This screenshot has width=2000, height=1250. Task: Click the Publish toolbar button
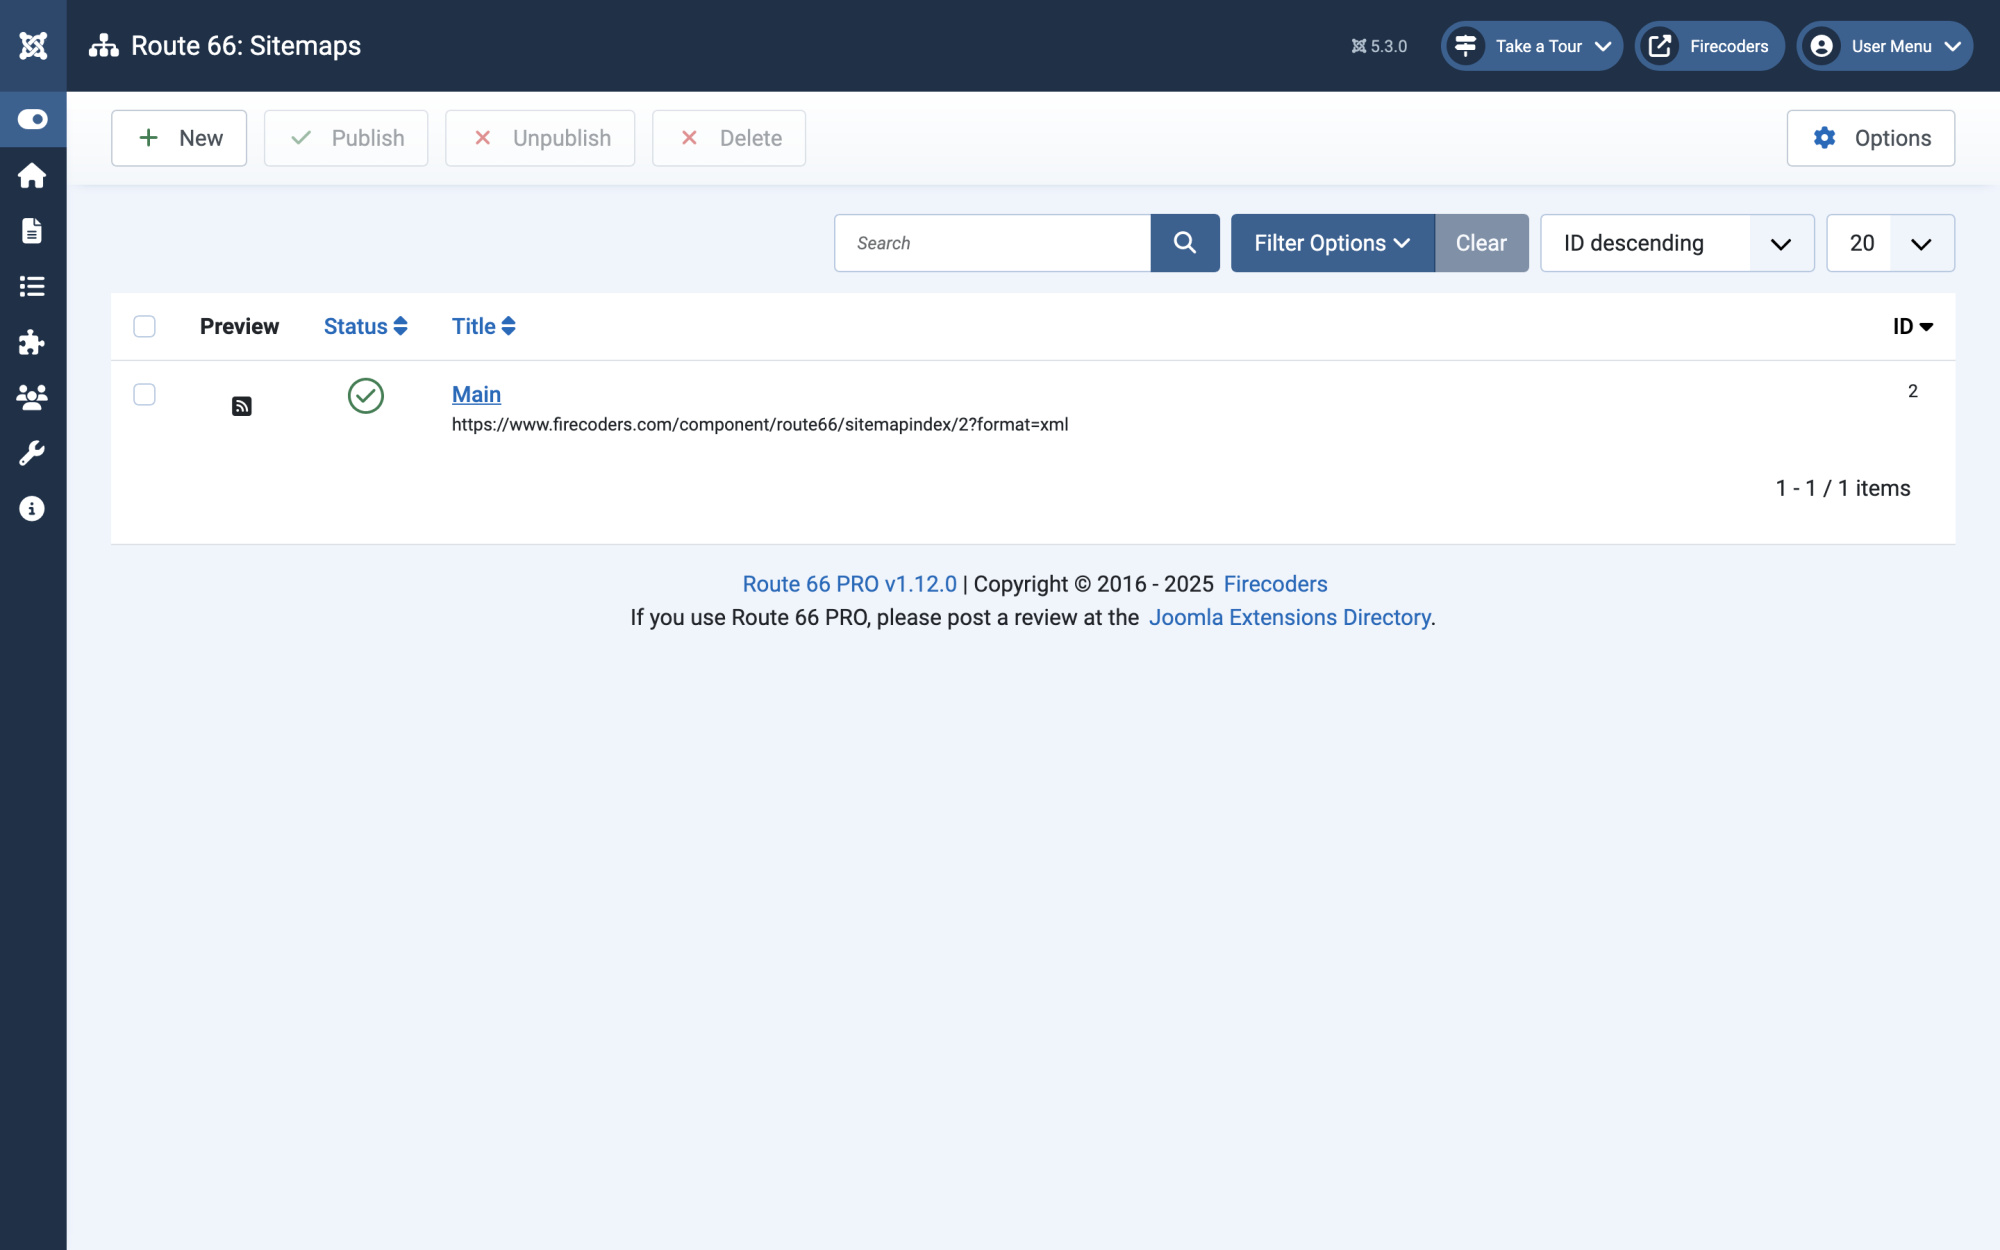click(x=346, y=138)
